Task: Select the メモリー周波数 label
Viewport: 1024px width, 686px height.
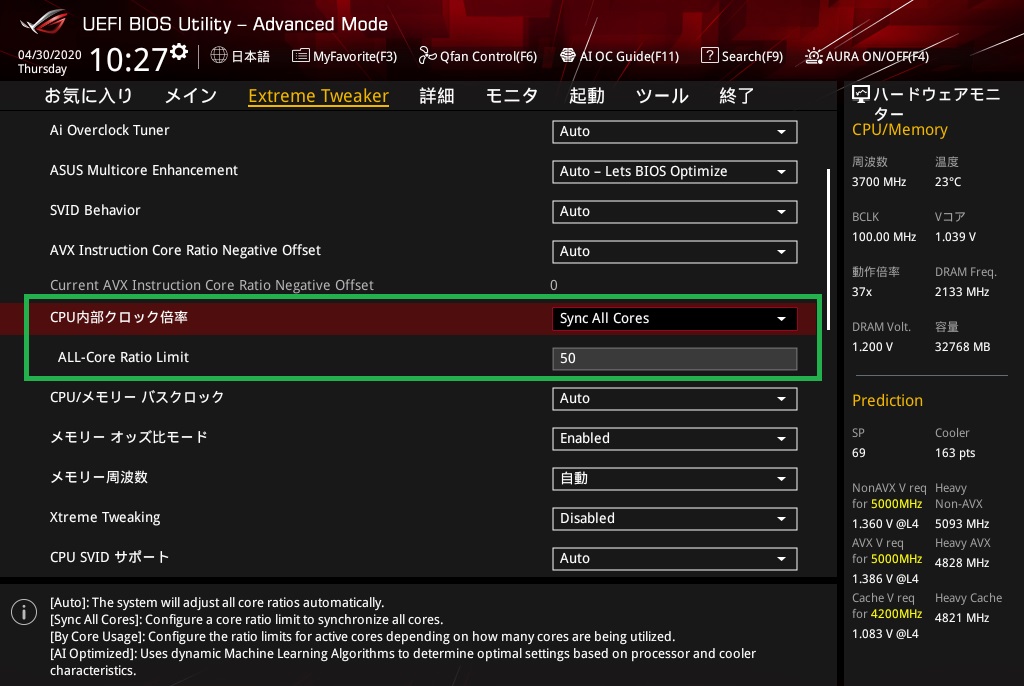Action: click(x=99, y=477)
